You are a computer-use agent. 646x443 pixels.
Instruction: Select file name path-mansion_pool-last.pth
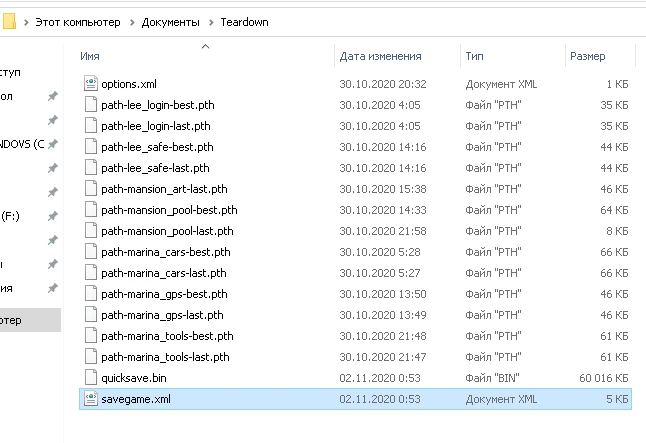coord(167,231)
